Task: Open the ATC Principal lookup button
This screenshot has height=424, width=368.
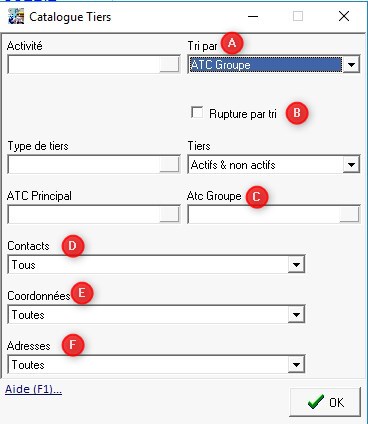Action: tap(169, 214)
